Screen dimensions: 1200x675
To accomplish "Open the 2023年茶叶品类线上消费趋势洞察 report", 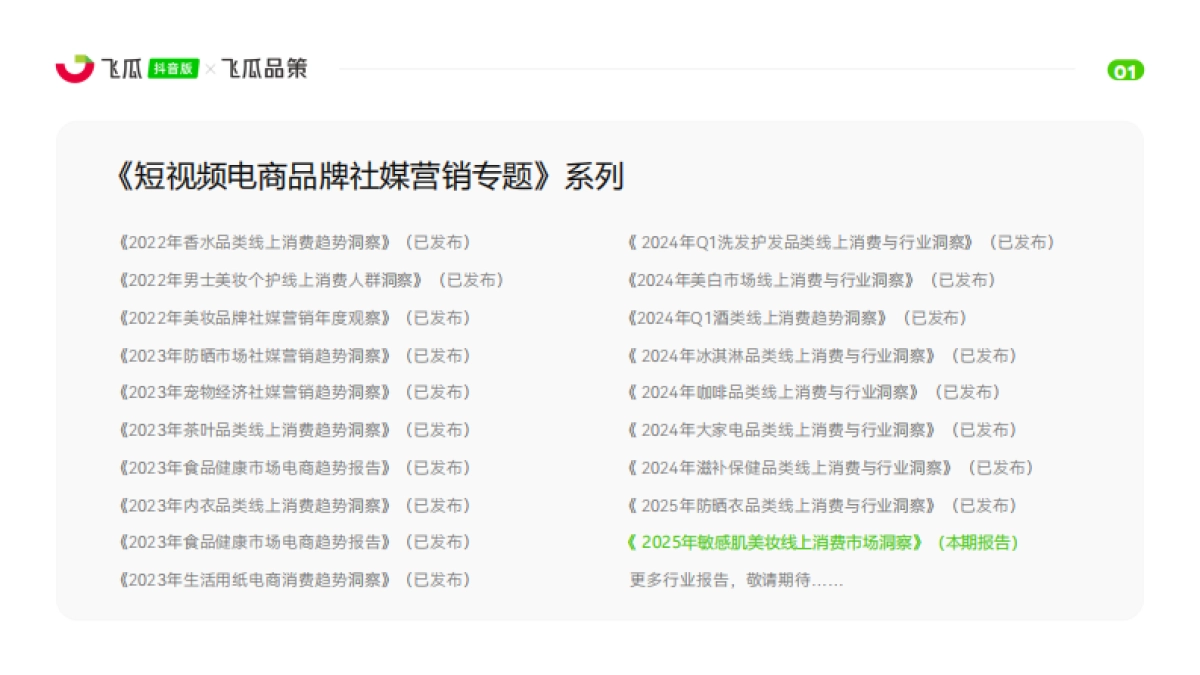I will (x=253, y=430).
